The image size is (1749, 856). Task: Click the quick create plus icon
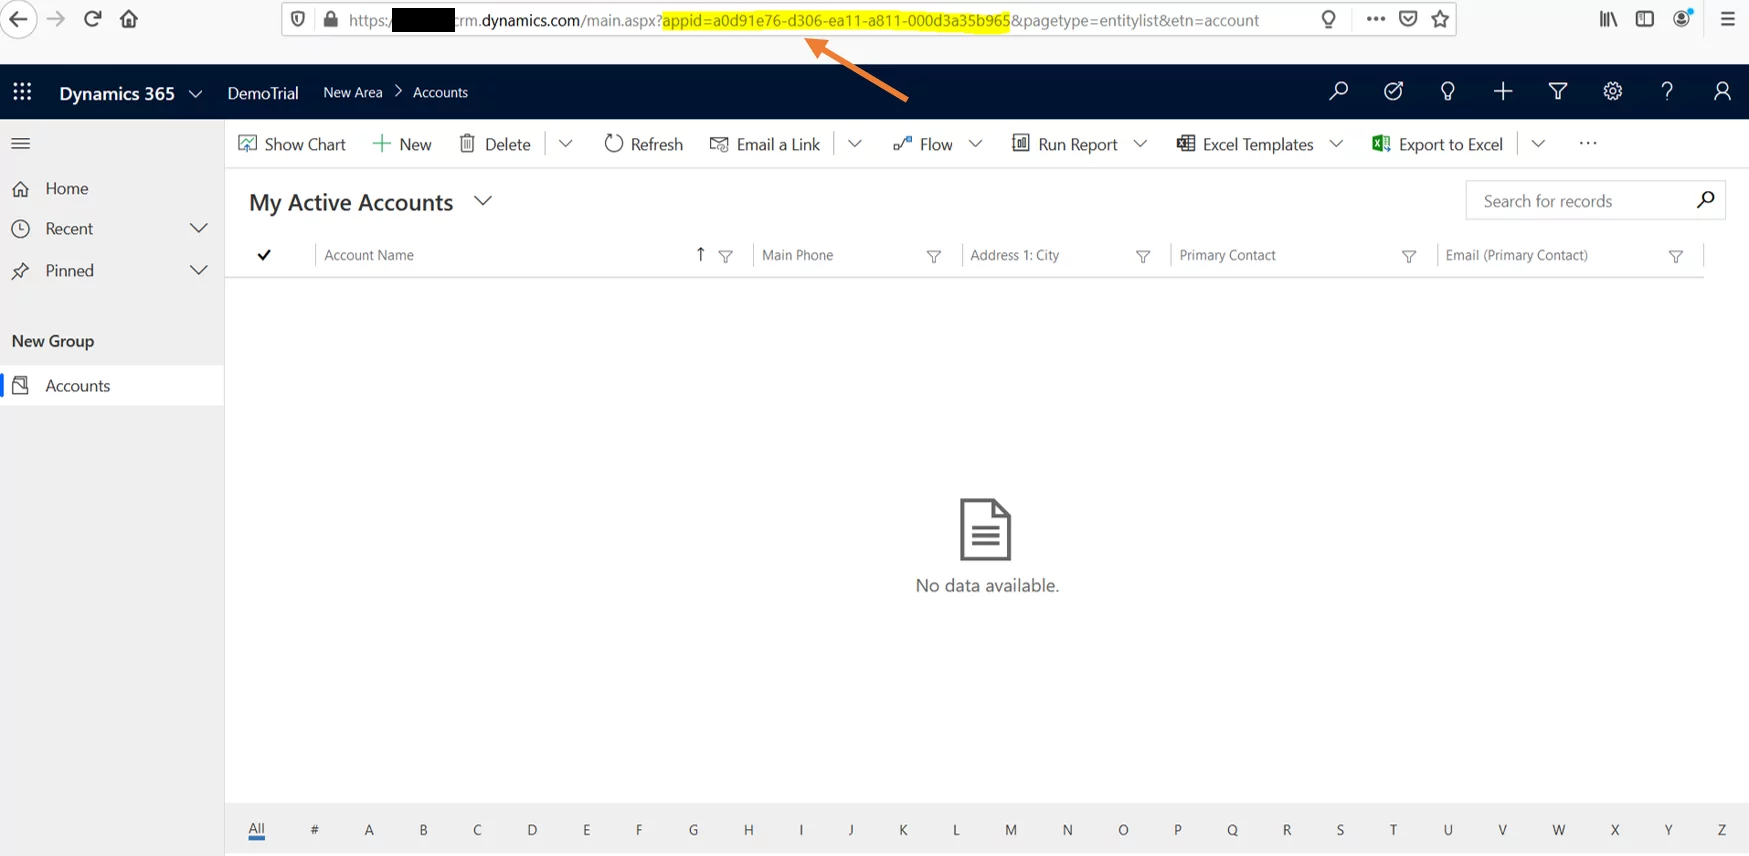(1502, 92)
